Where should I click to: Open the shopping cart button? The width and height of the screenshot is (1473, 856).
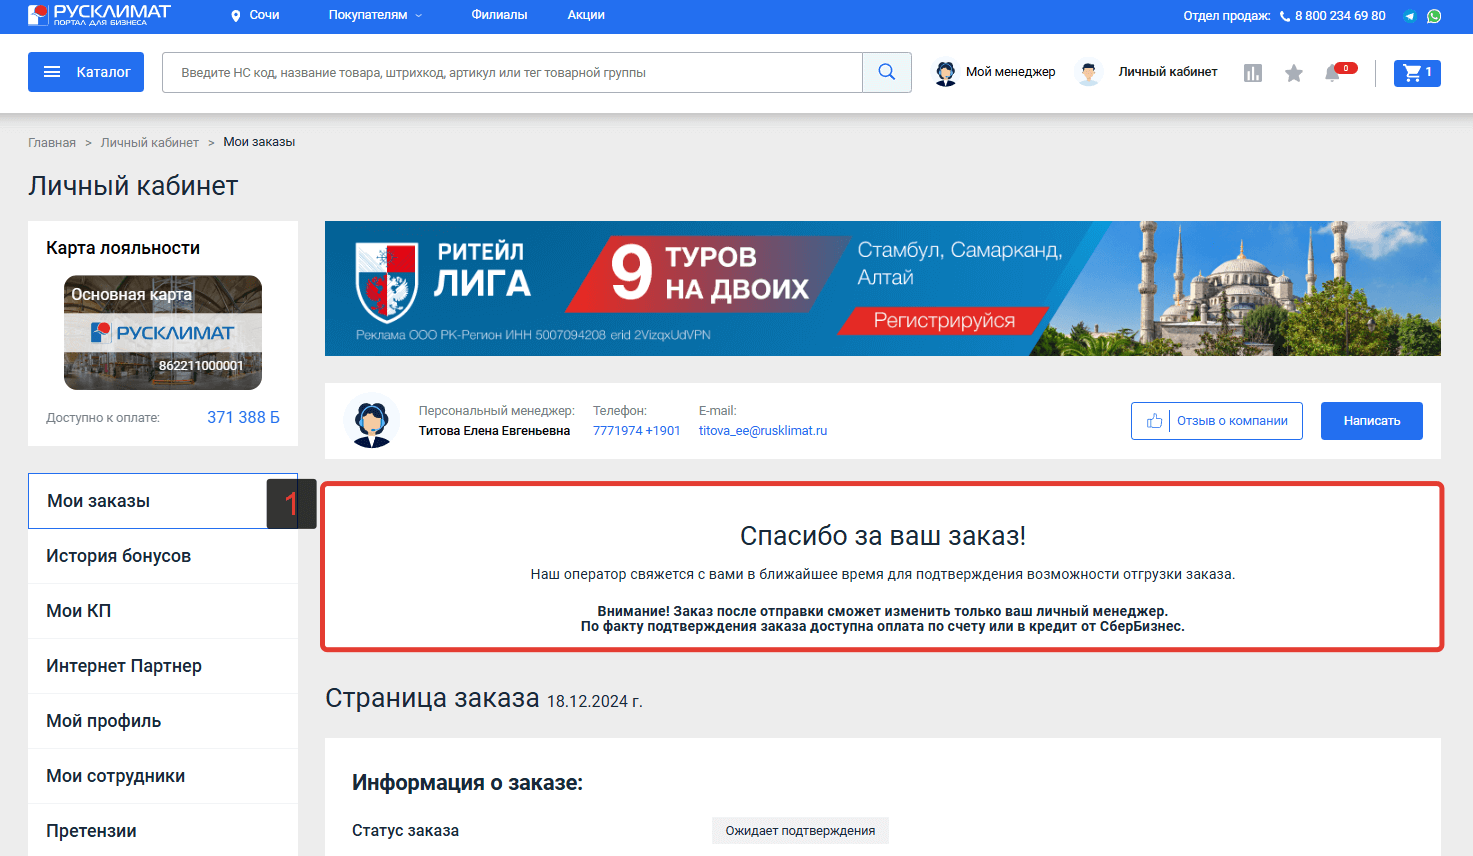(1417, 72)
